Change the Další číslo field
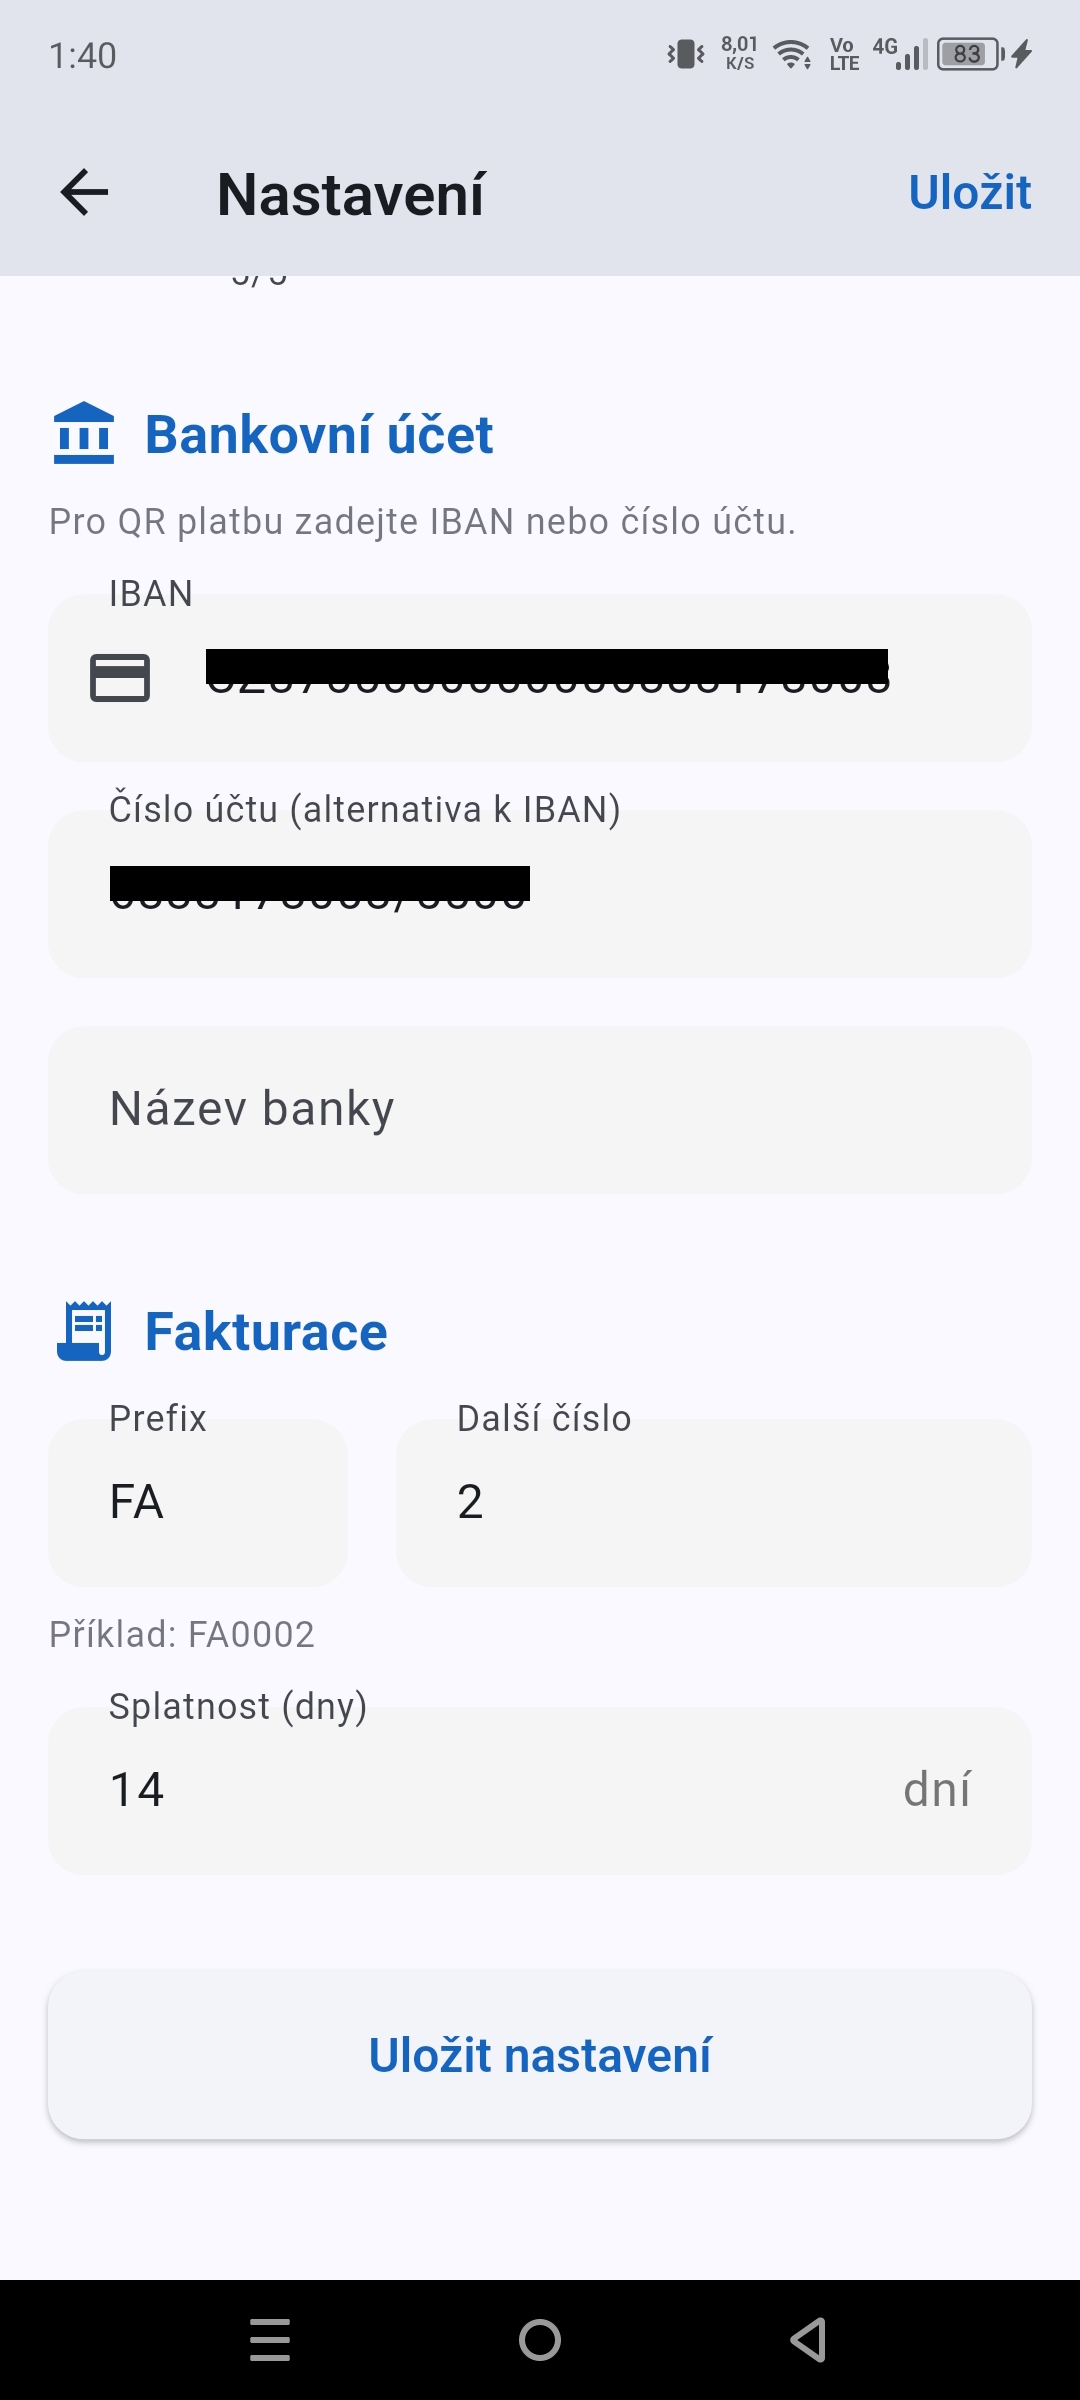This screenshot has width=1080, height=2400. [713, 1502]
